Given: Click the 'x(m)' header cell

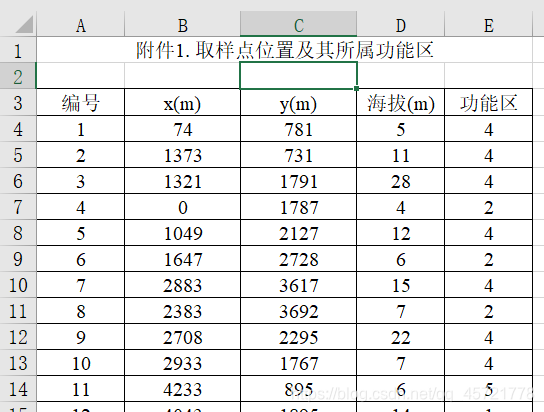Looking at the screenshot, I should [182, 102].
